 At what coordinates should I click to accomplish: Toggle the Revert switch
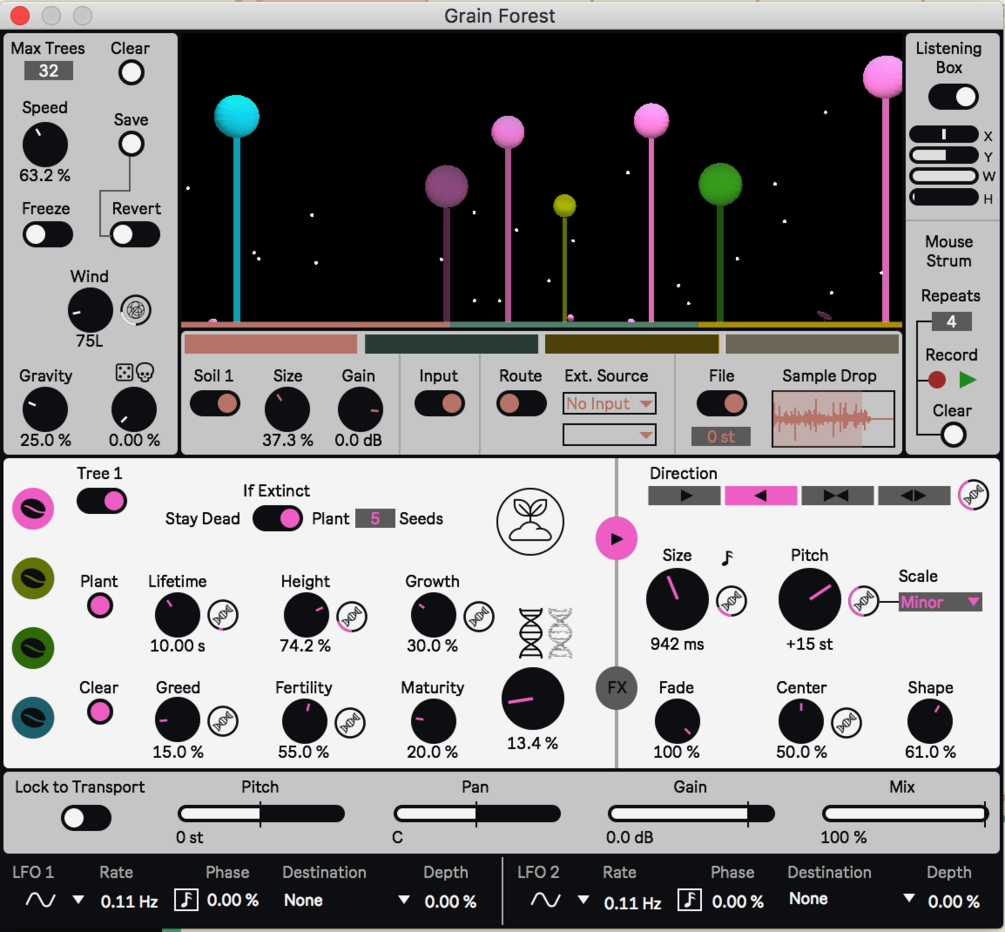click(x=135, y=235)
